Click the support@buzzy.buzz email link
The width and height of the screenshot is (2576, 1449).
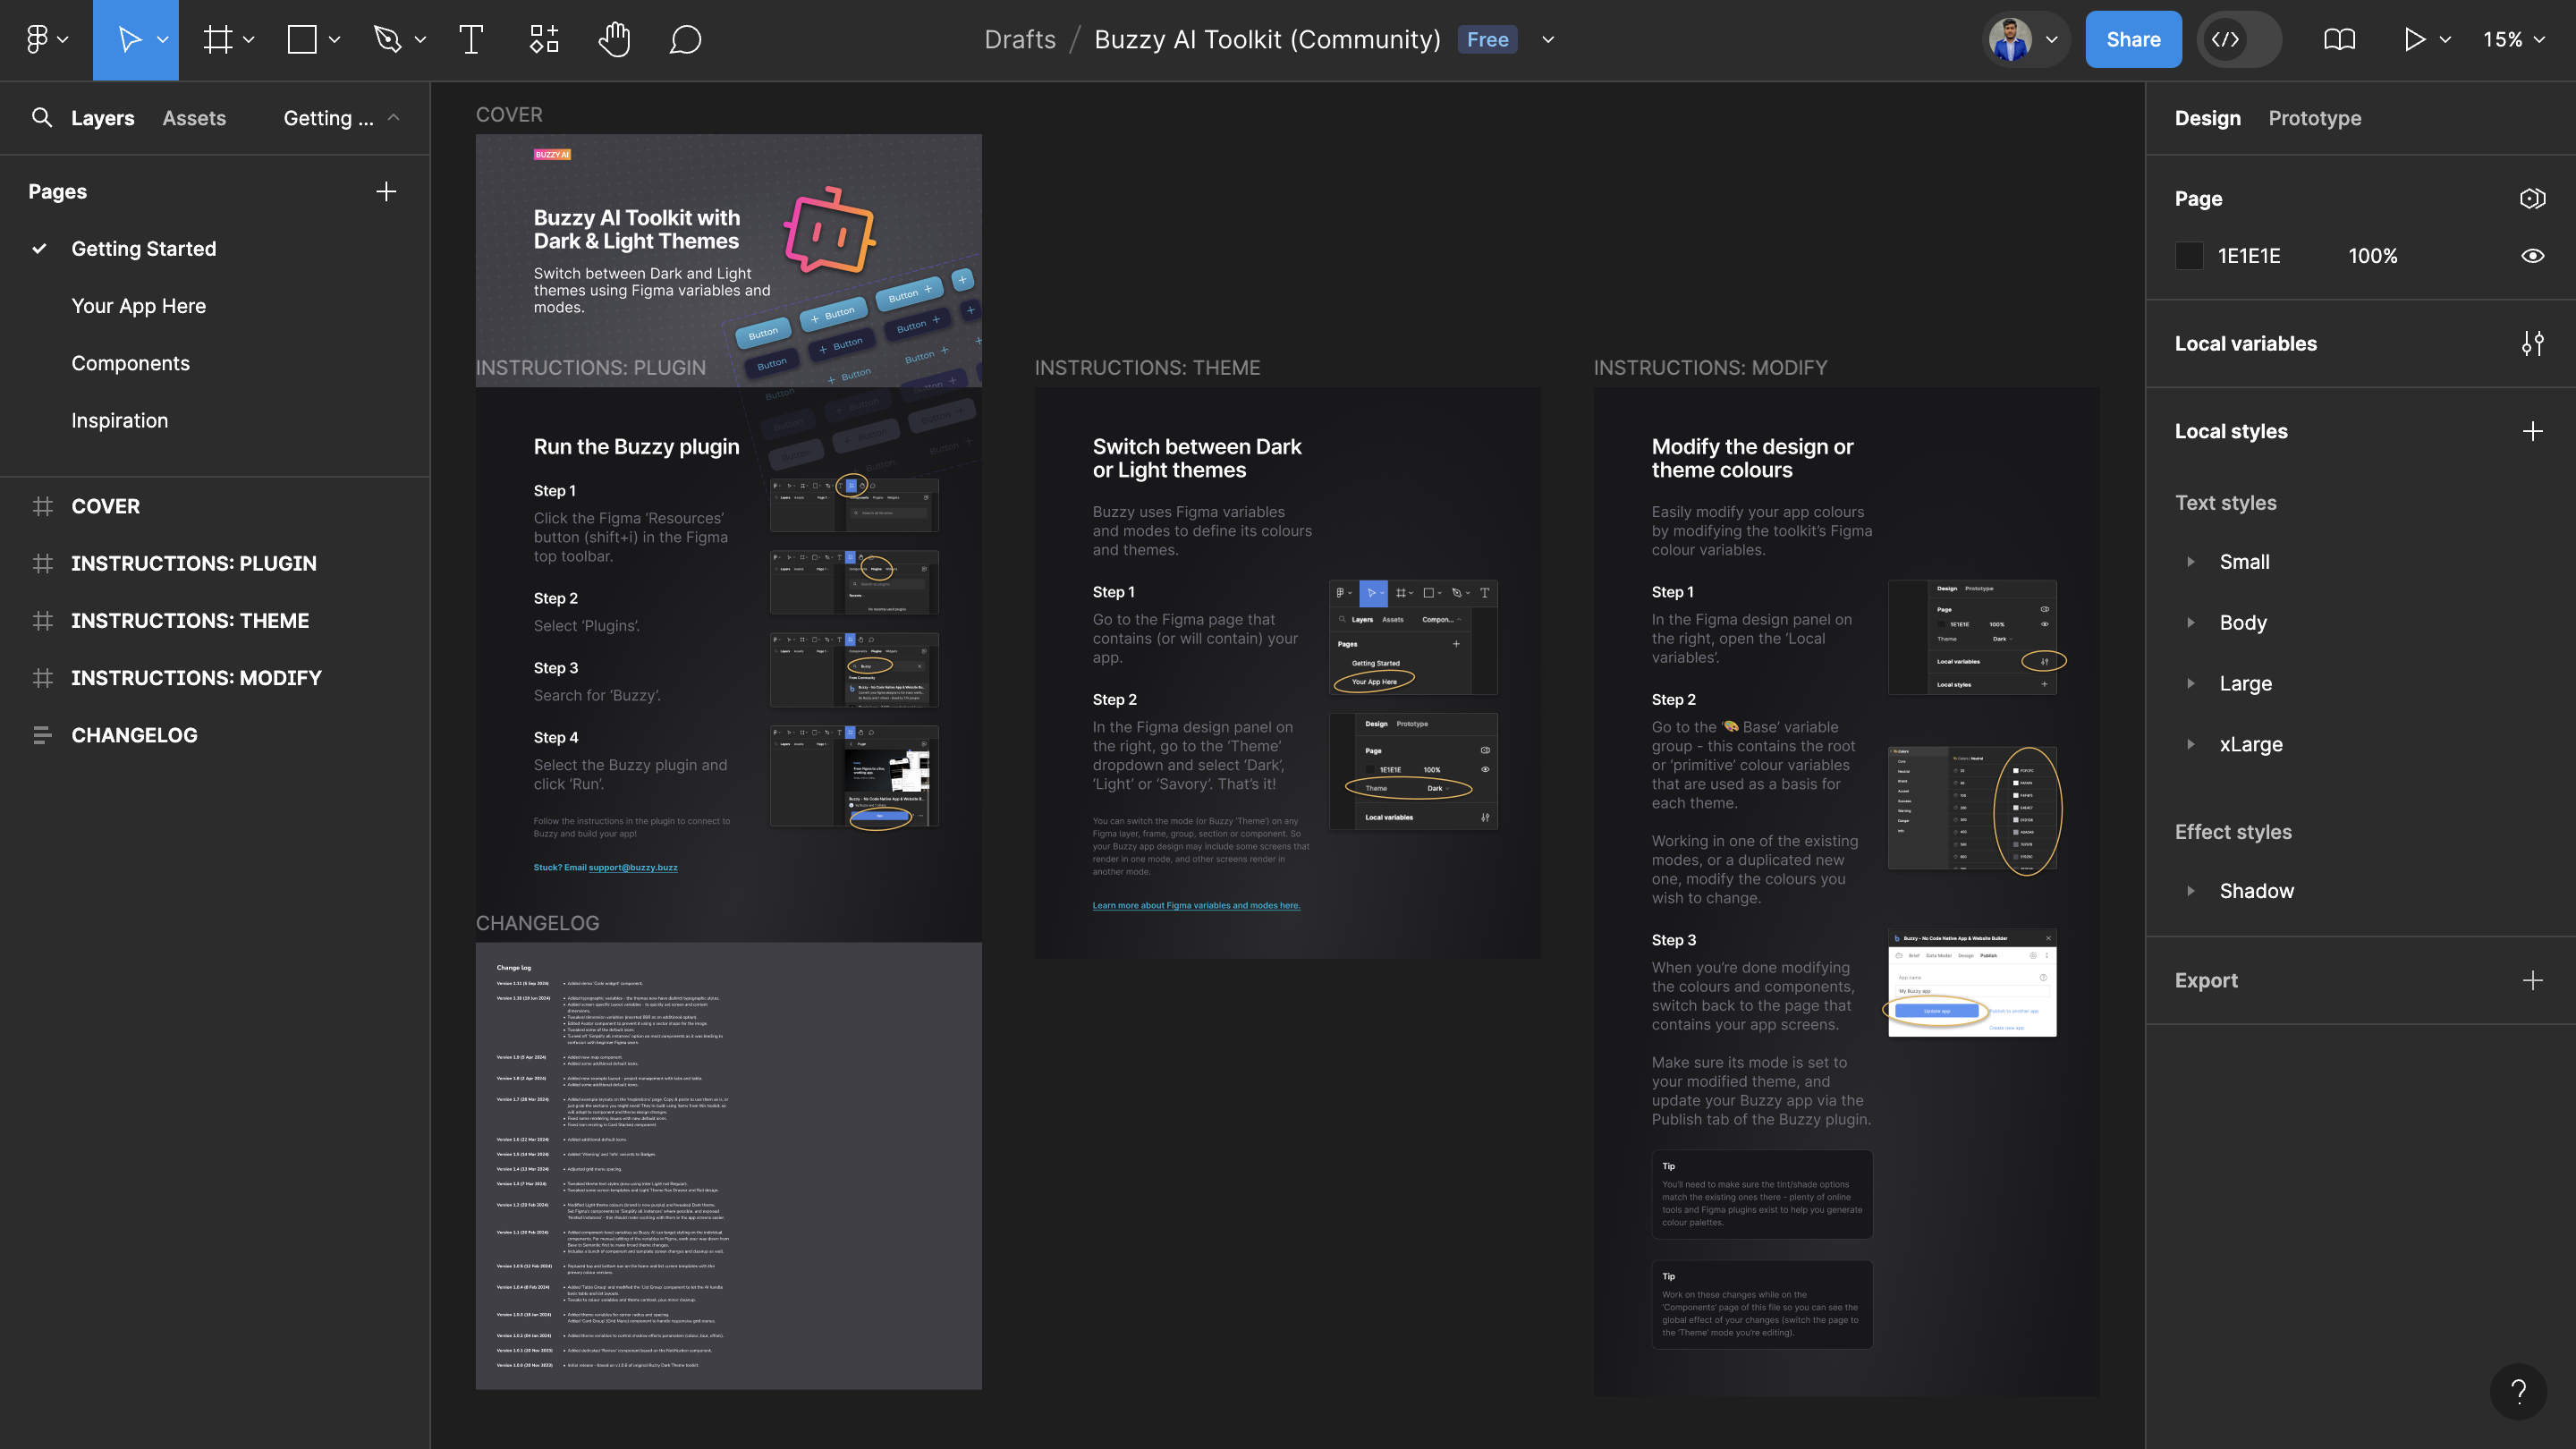(632, 867)
